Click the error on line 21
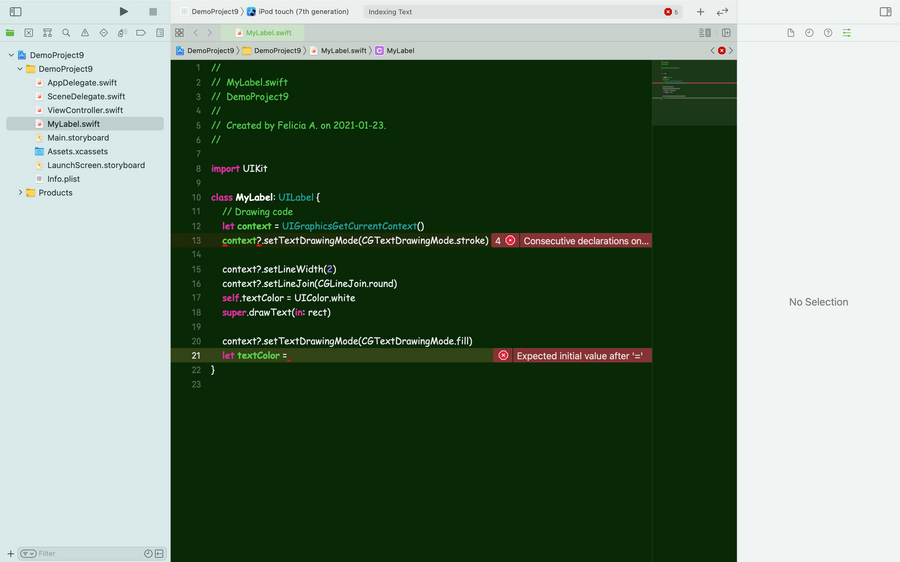Image resolution: width=900 pixels, height=562 pixels. [572, 356]
